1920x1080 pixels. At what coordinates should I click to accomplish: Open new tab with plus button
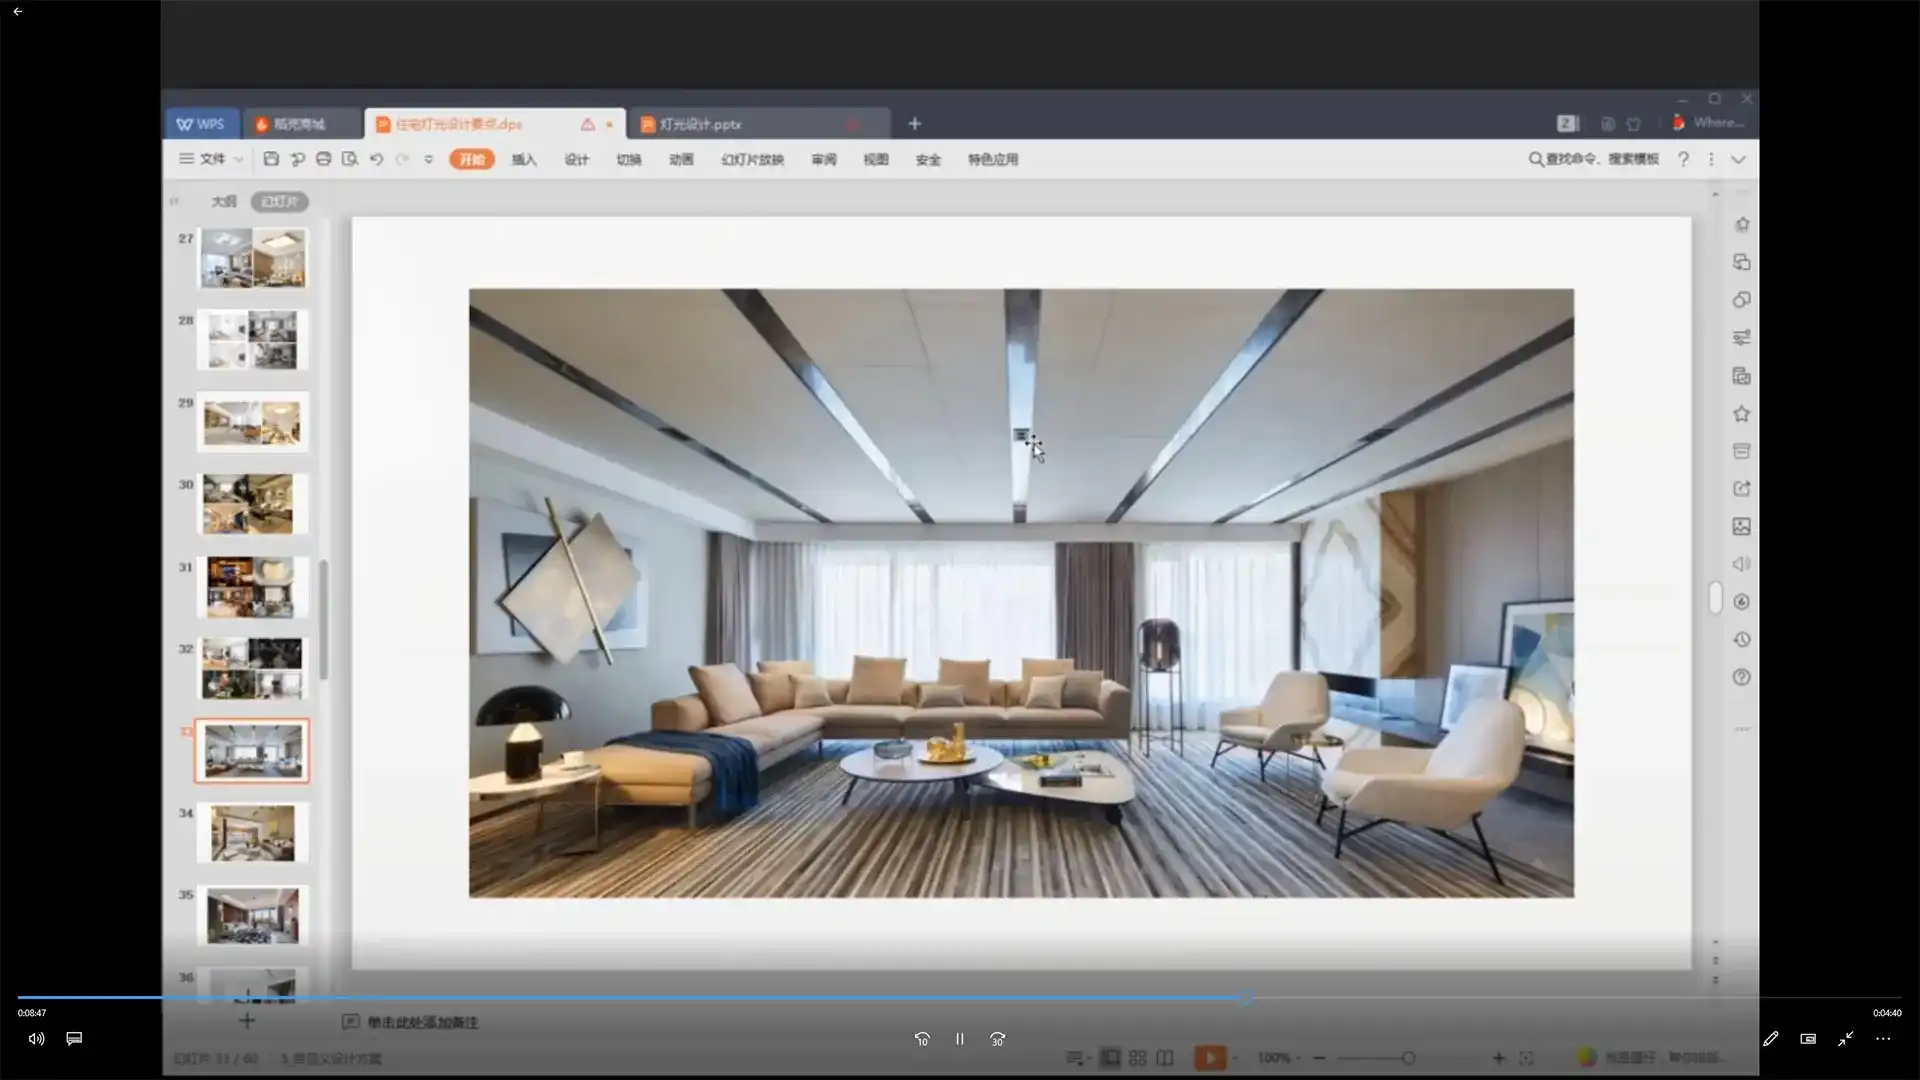coord(914,124)
